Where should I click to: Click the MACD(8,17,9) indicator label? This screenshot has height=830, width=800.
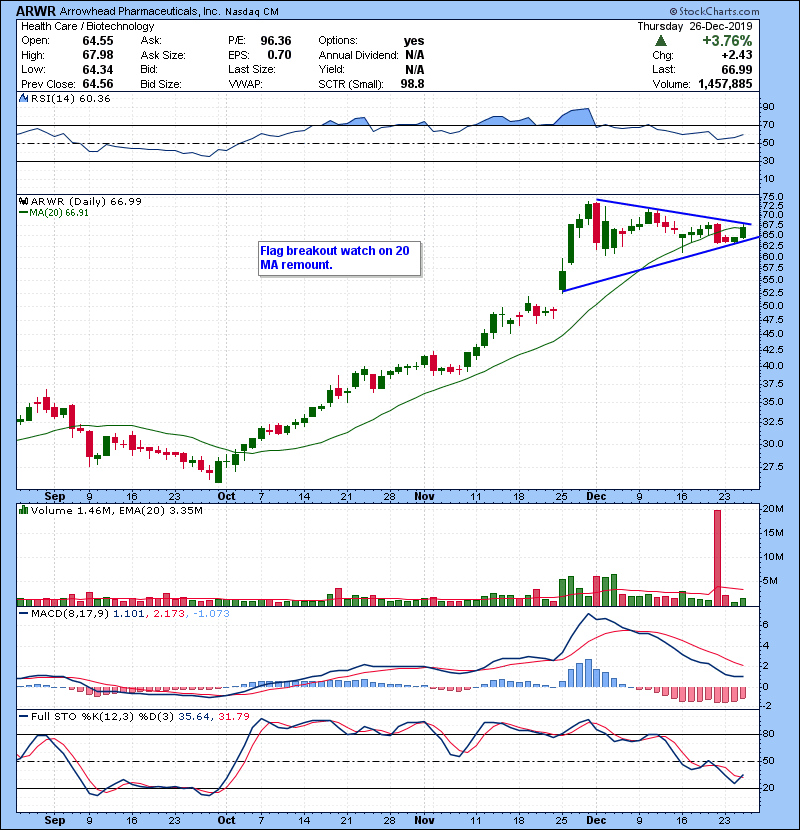click(70, 614)
